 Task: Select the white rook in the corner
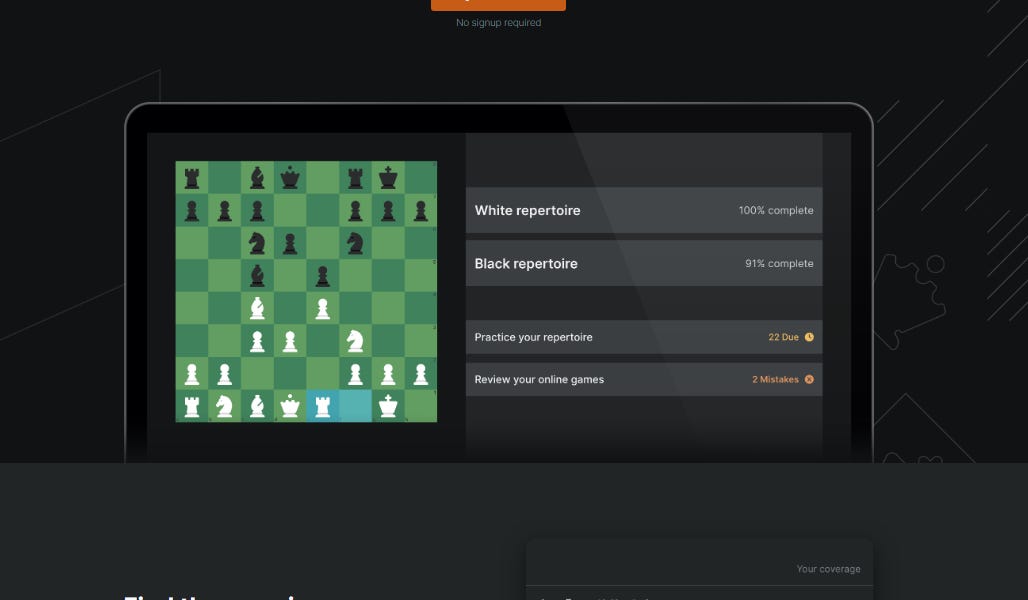click(x=190, y=407)
